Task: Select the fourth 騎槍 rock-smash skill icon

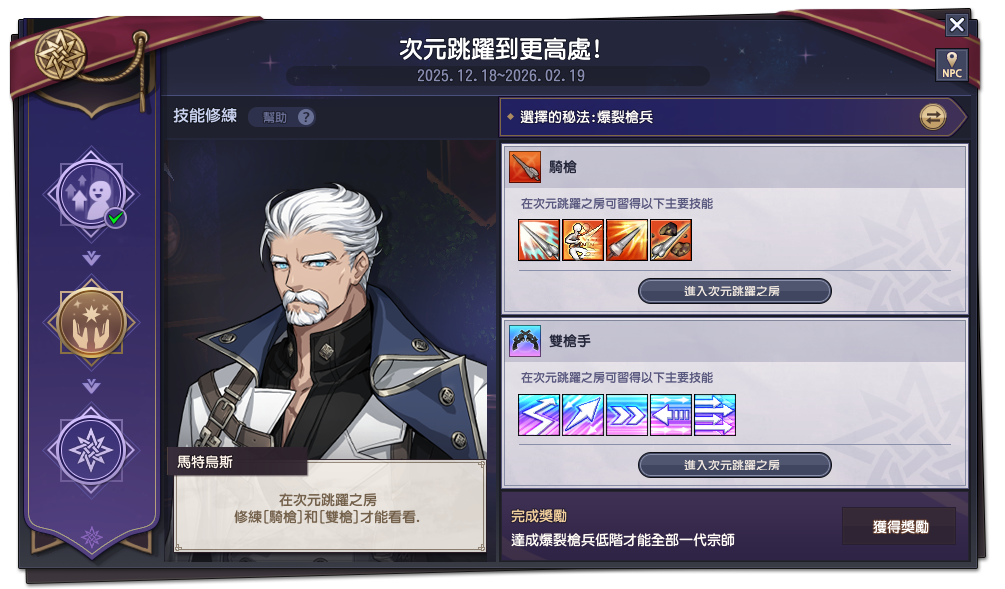Action: [x=670, y=240]
